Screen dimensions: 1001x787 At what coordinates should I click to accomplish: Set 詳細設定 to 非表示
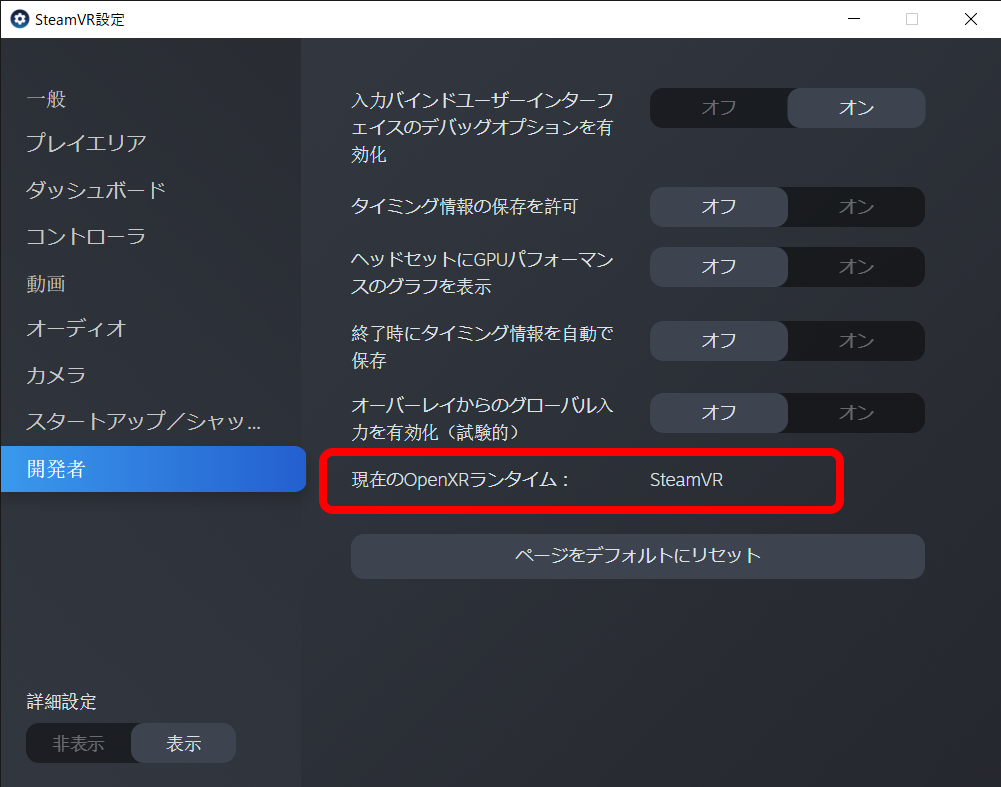[x=78, y=744]
